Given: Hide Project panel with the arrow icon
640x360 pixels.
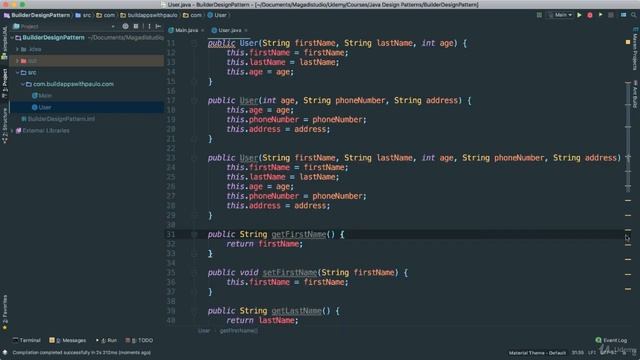Looking at the screenshot, I should 158,26.
